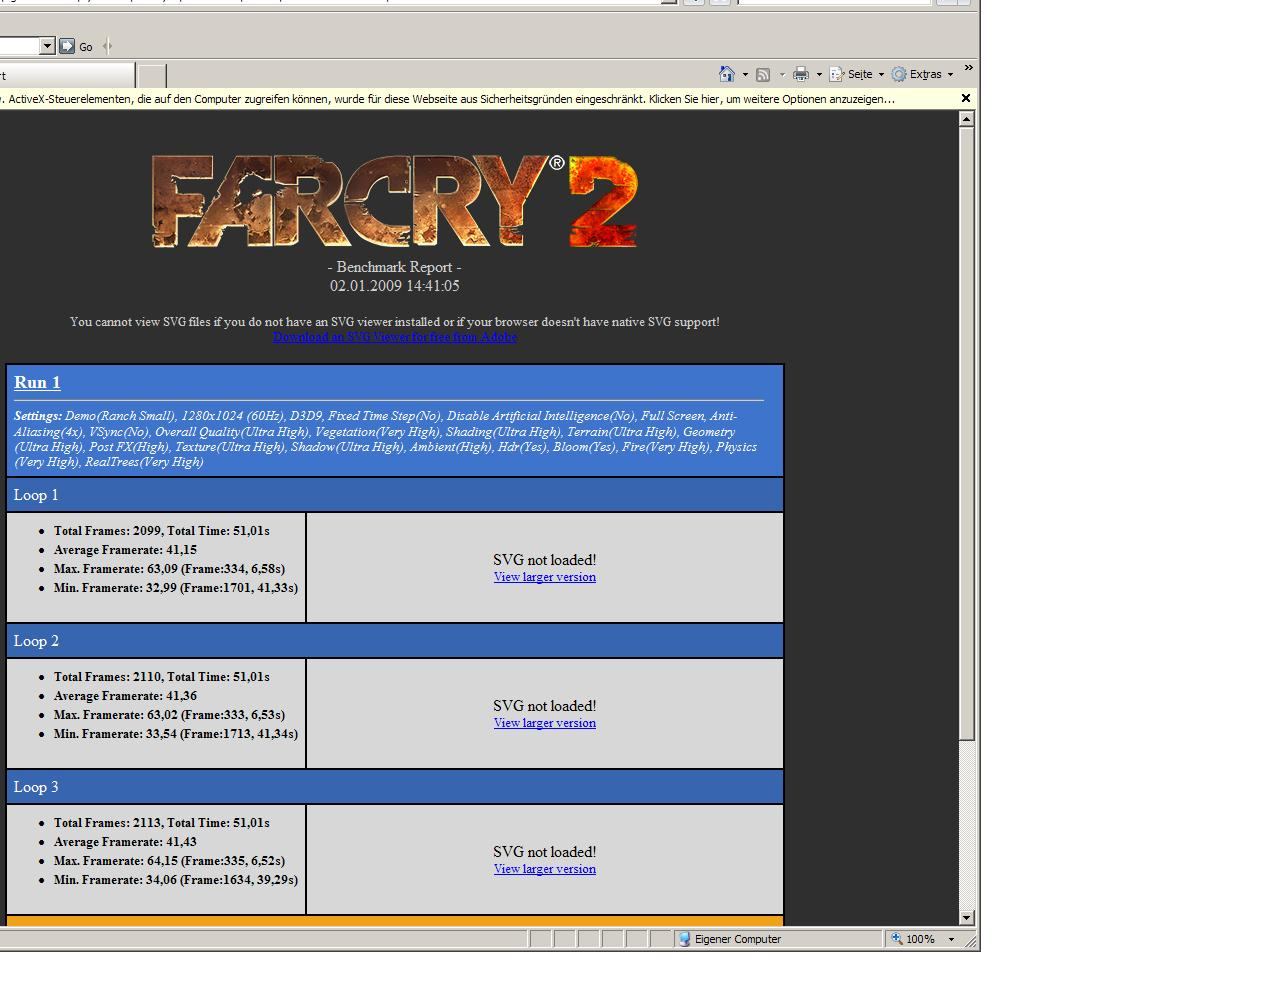
Task: Click the Go button arrow icon
Action: coord(67,46)
